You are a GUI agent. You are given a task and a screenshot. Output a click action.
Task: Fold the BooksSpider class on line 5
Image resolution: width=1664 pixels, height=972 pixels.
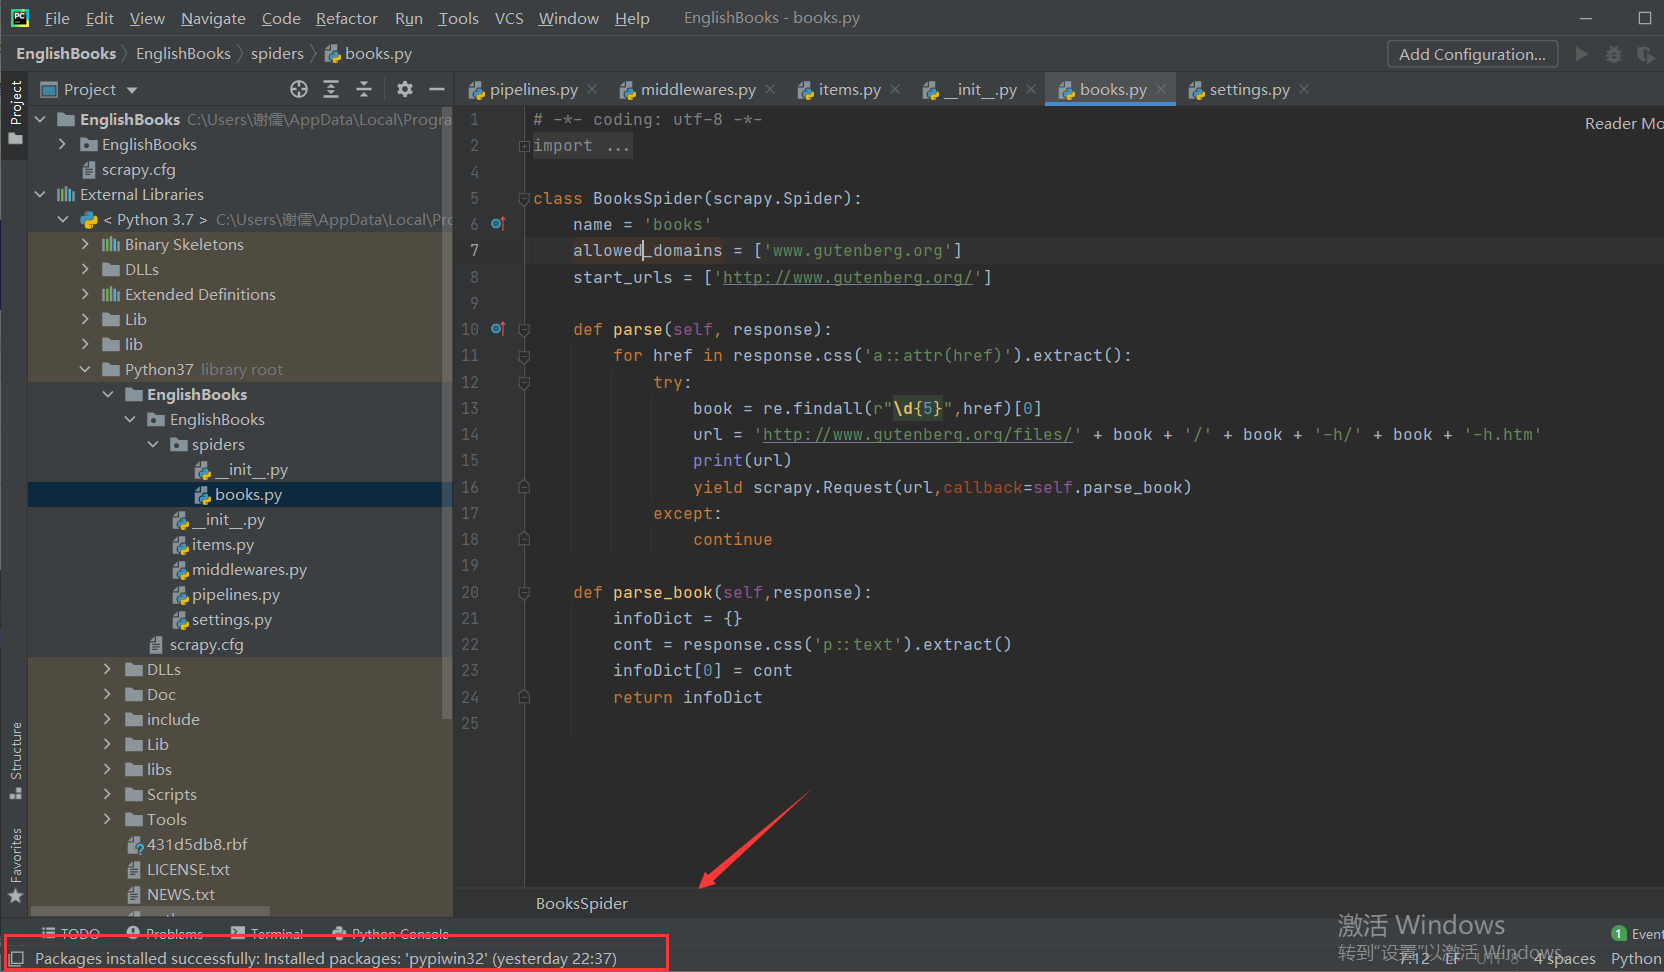click(x=524, y=198)
